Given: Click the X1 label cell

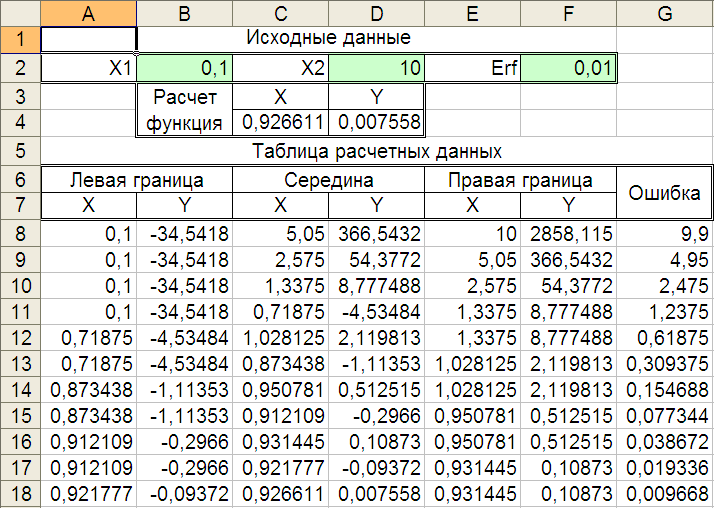Looking at the screenshot, I should point(88,68).
